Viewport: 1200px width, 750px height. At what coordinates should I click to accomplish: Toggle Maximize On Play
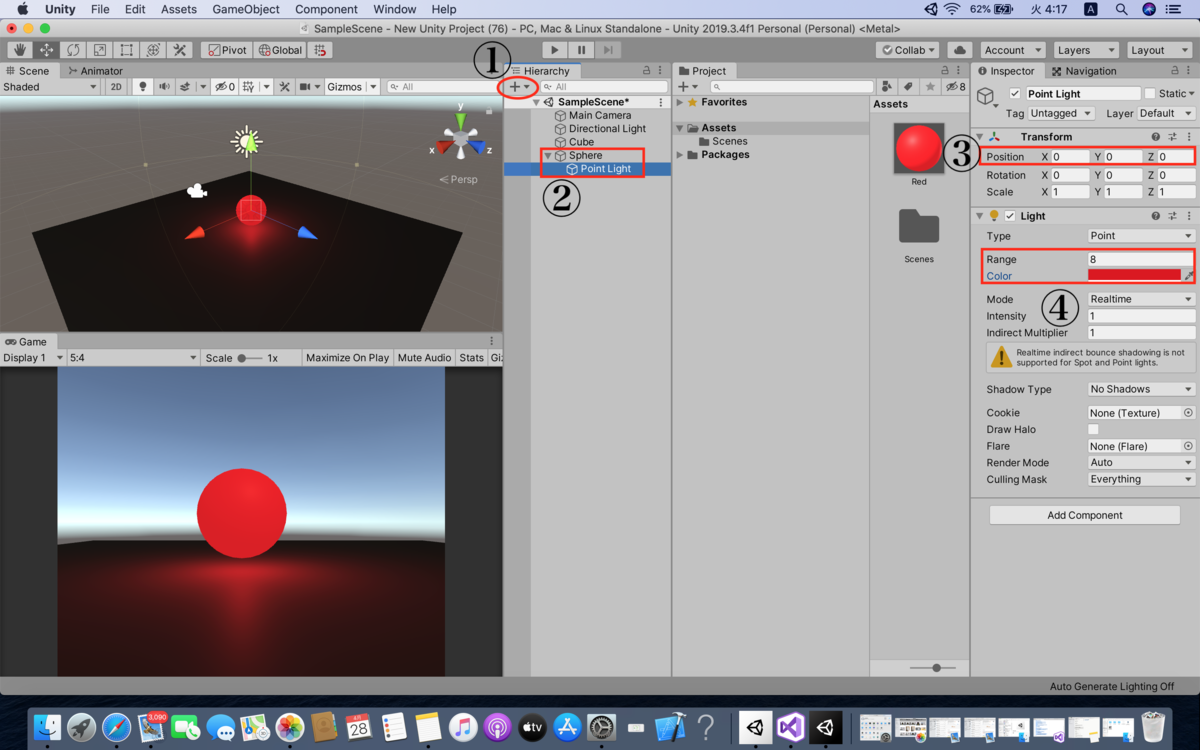point(347,357)
